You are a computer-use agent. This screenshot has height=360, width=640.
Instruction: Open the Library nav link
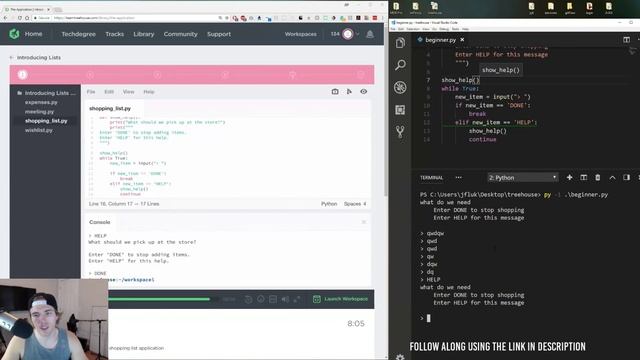pyautogui.click(x=144, y=34)
